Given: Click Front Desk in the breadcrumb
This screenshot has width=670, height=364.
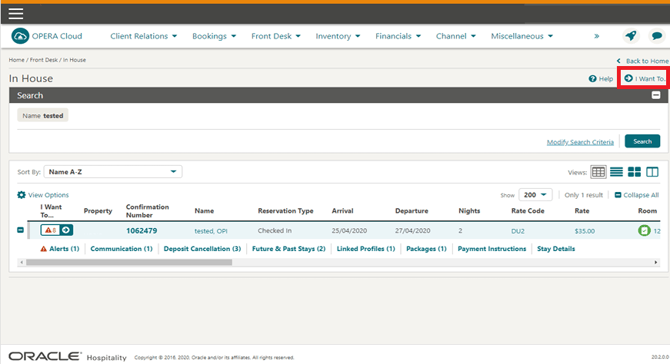Looking at the screenshot, I should [x=44, y=60].
